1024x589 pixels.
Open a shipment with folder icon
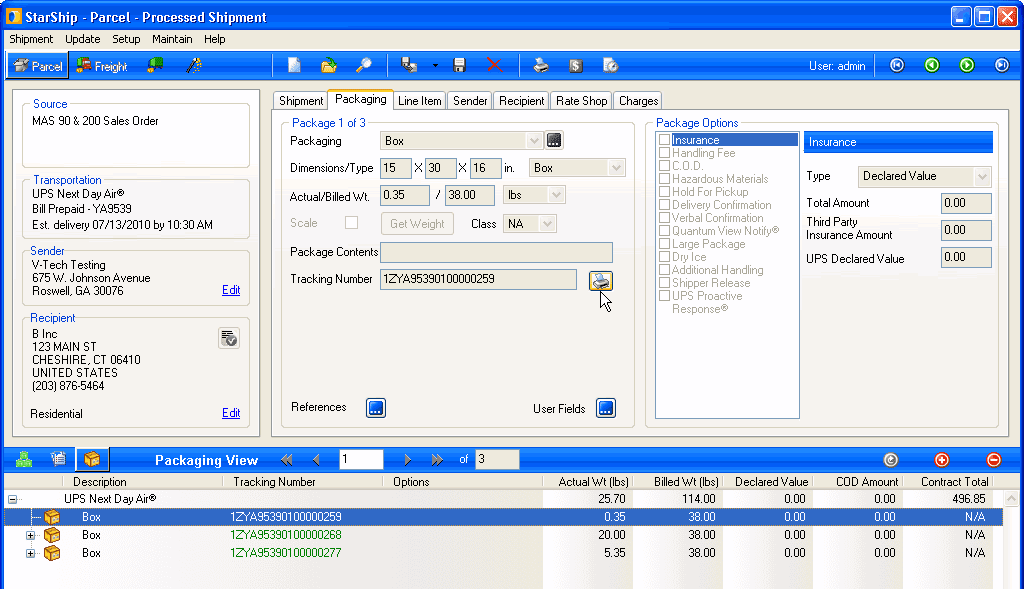click(x=329, y=65)
